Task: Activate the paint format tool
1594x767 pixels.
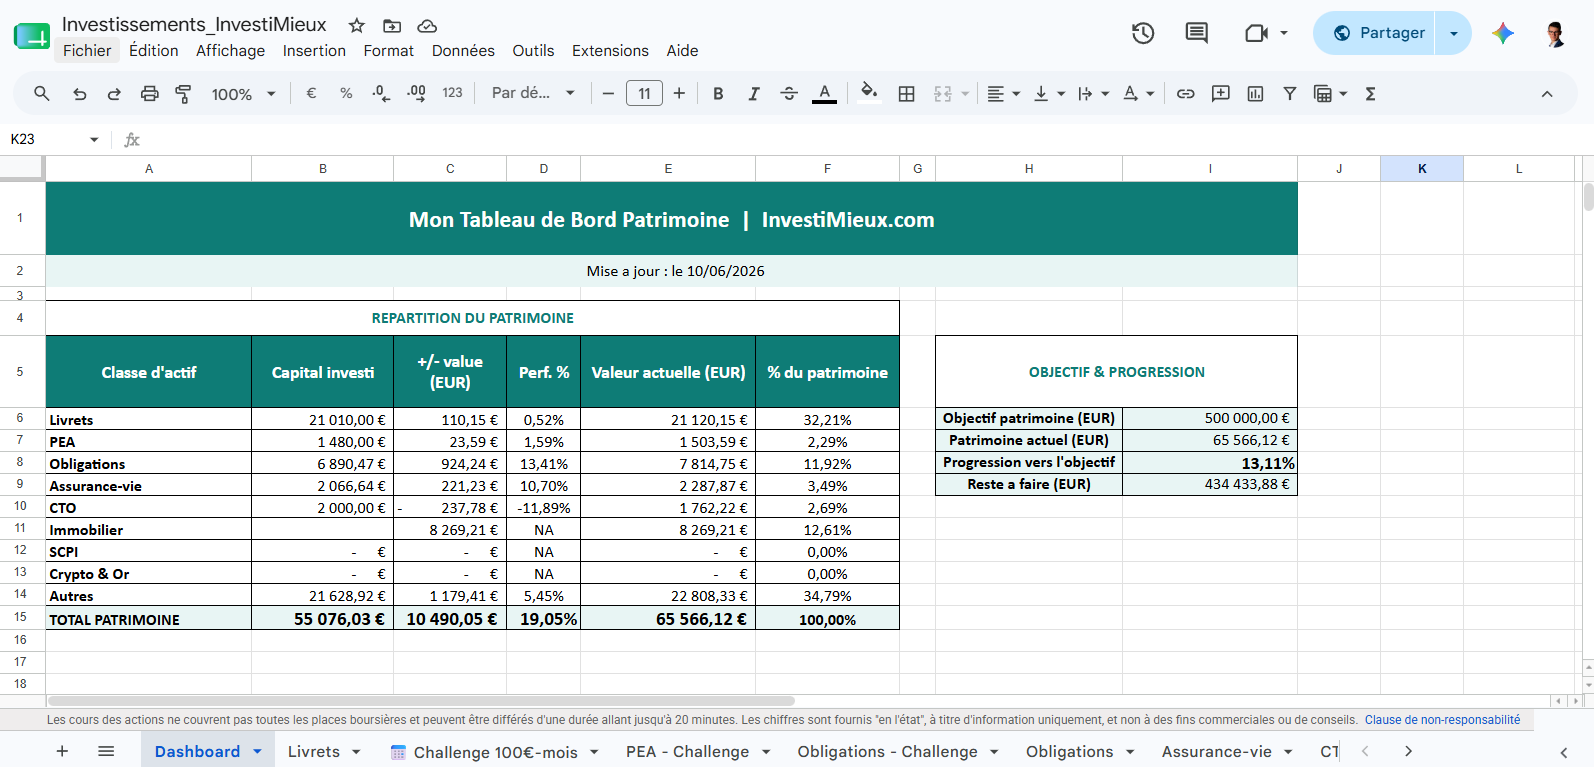Action: (x=183, y=93)
